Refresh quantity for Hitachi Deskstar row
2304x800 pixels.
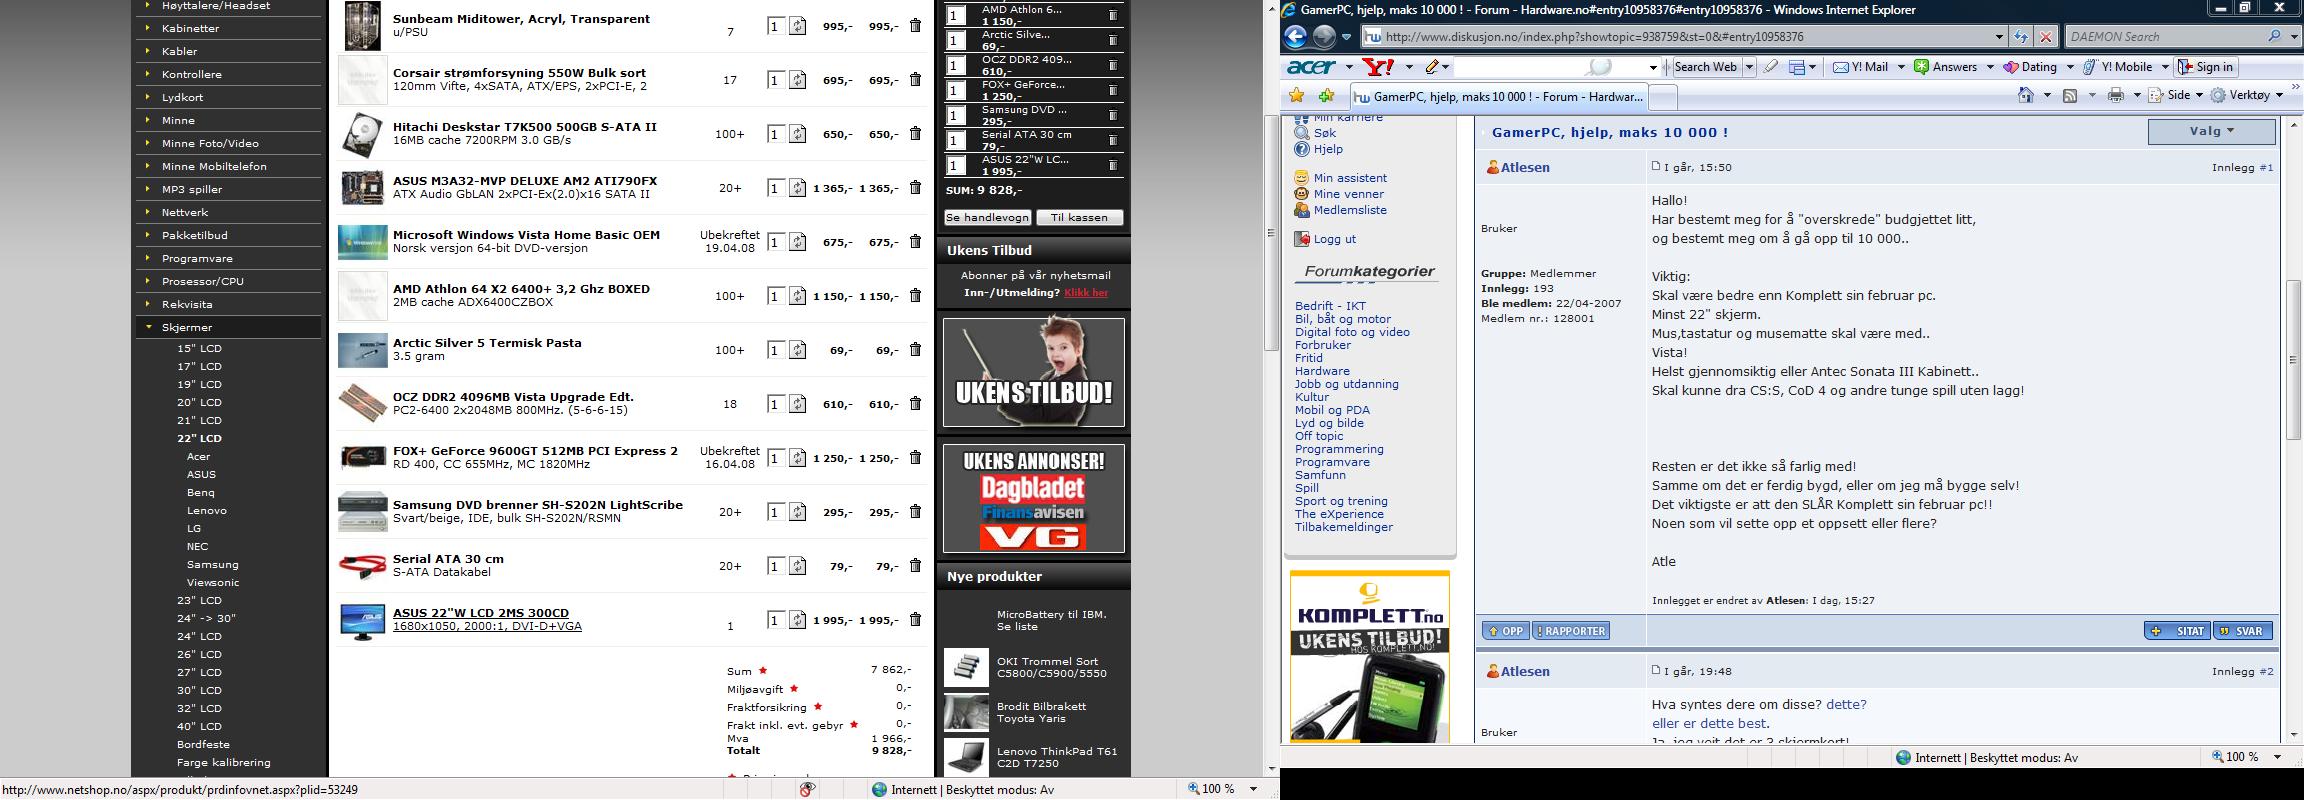(x=798, y=134)
